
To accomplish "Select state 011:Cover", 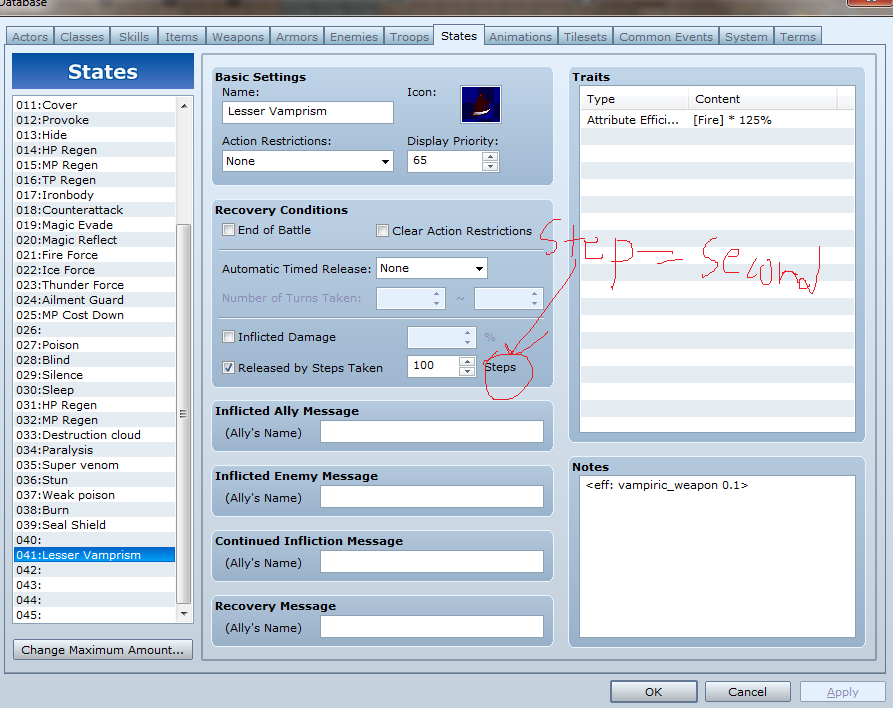I will (95, 105).
